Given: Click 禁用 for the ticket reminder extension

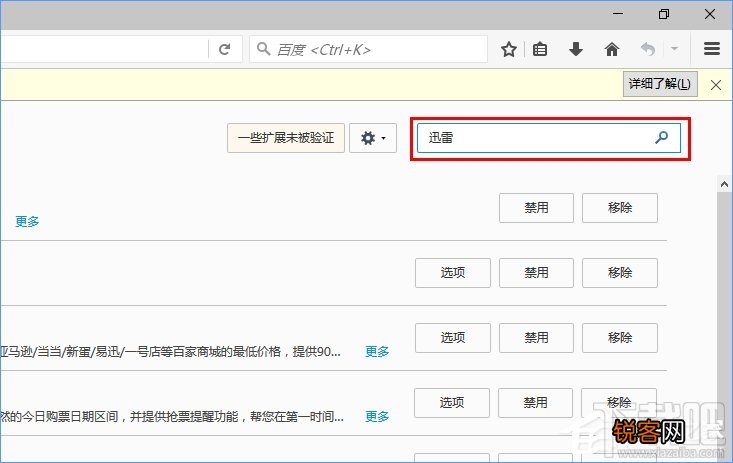Looking at the screenshot, I should coord(535,403).
